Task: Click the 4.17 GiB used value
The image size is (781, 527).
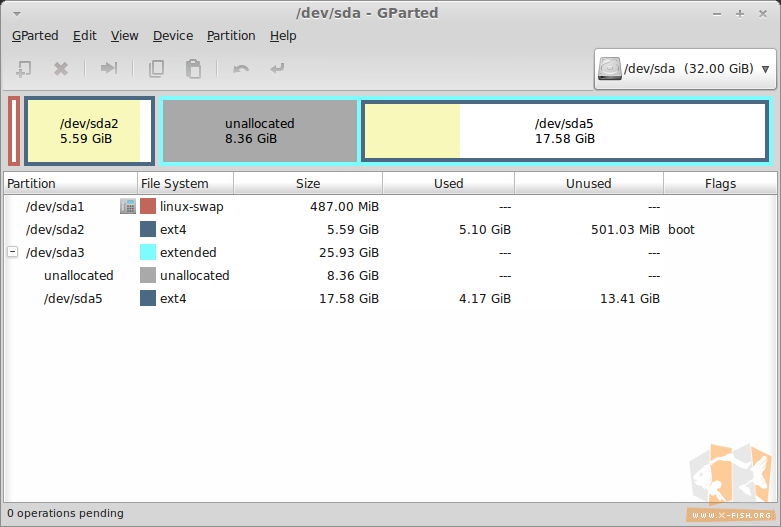Action: coord(485,298)
